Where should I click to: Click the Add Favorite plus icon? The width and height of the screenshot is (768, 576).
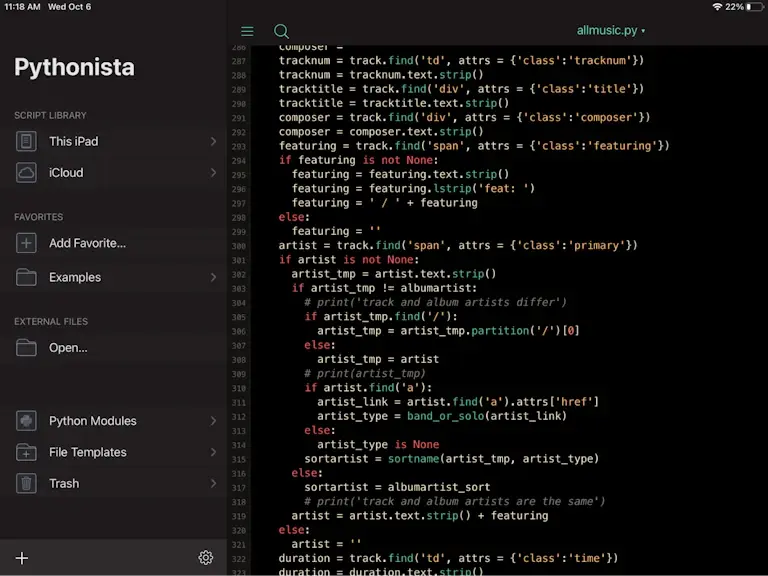click(x=26, y=243)
